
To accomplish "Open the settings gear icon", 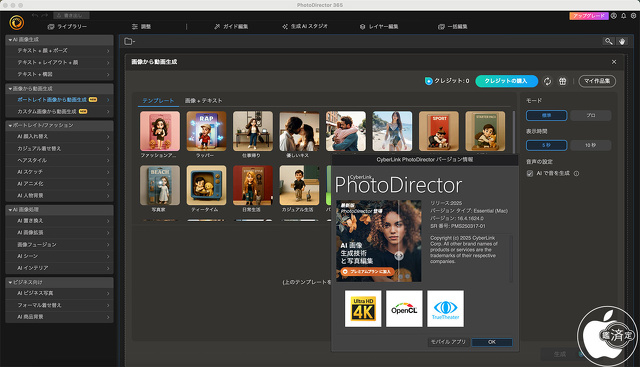I will click(x=633, y=16).
